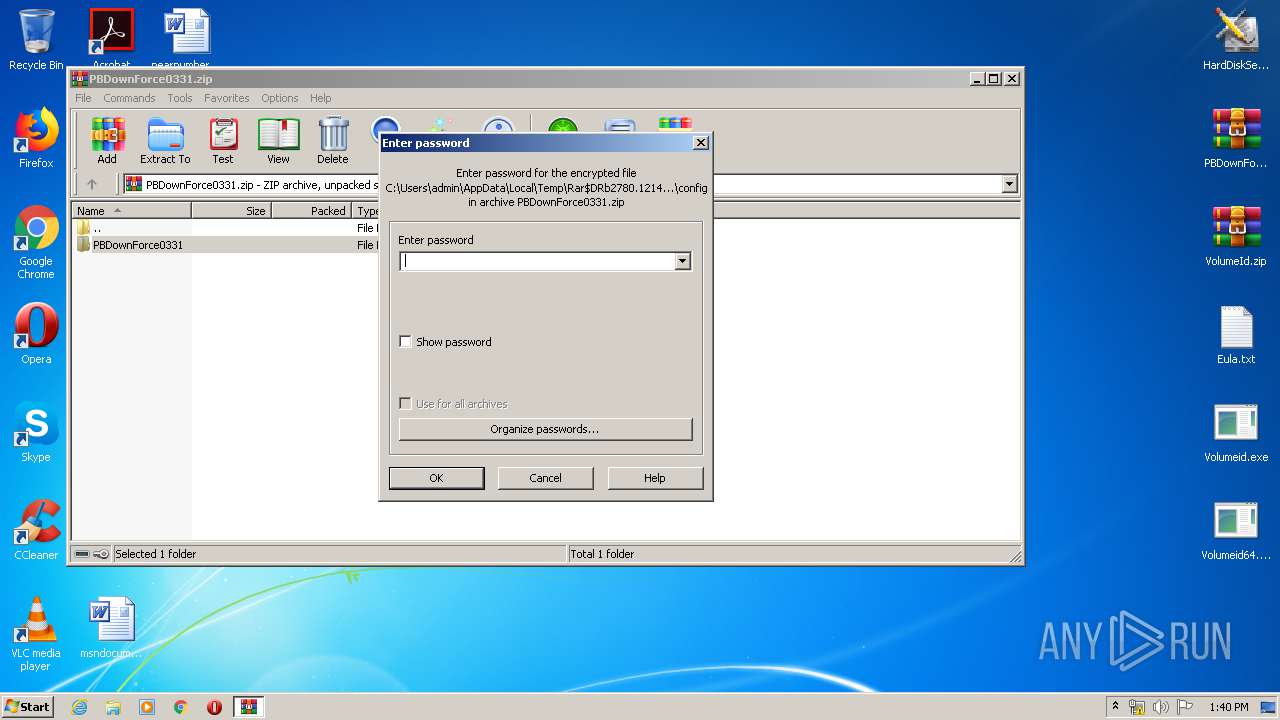Open the Commands menu
The width and height of the screenshot is (1280, 720).
129,98
